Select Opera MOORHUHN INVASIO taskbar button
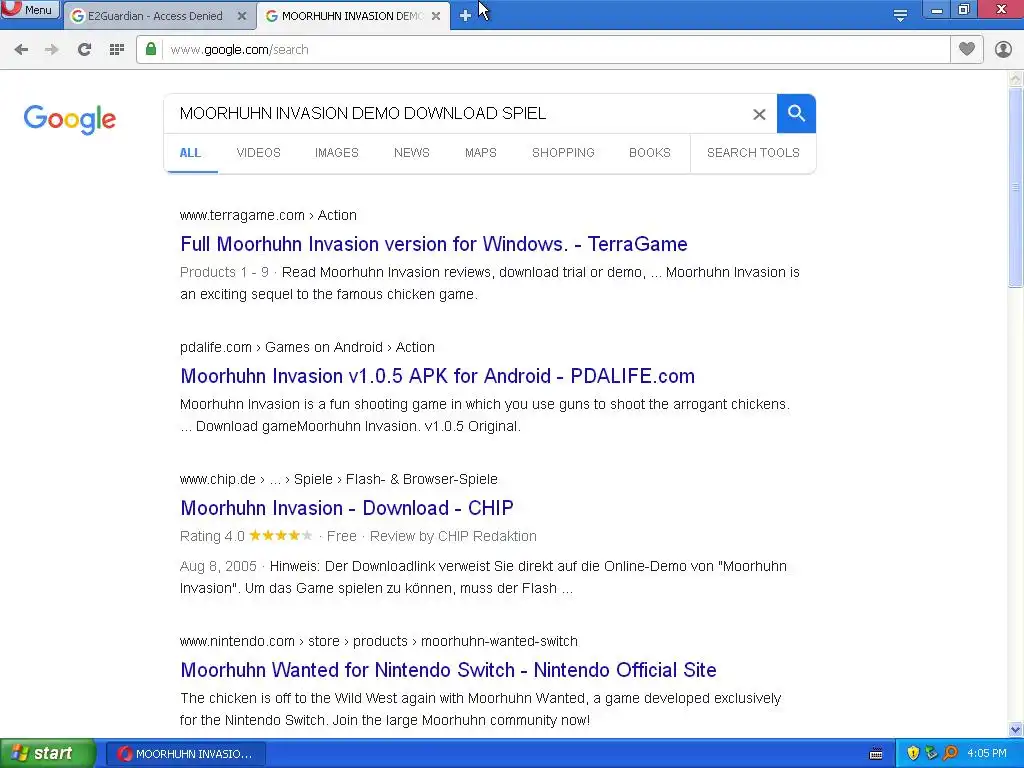The height and width of the screenshot is (768, 1024). [185, 754]
